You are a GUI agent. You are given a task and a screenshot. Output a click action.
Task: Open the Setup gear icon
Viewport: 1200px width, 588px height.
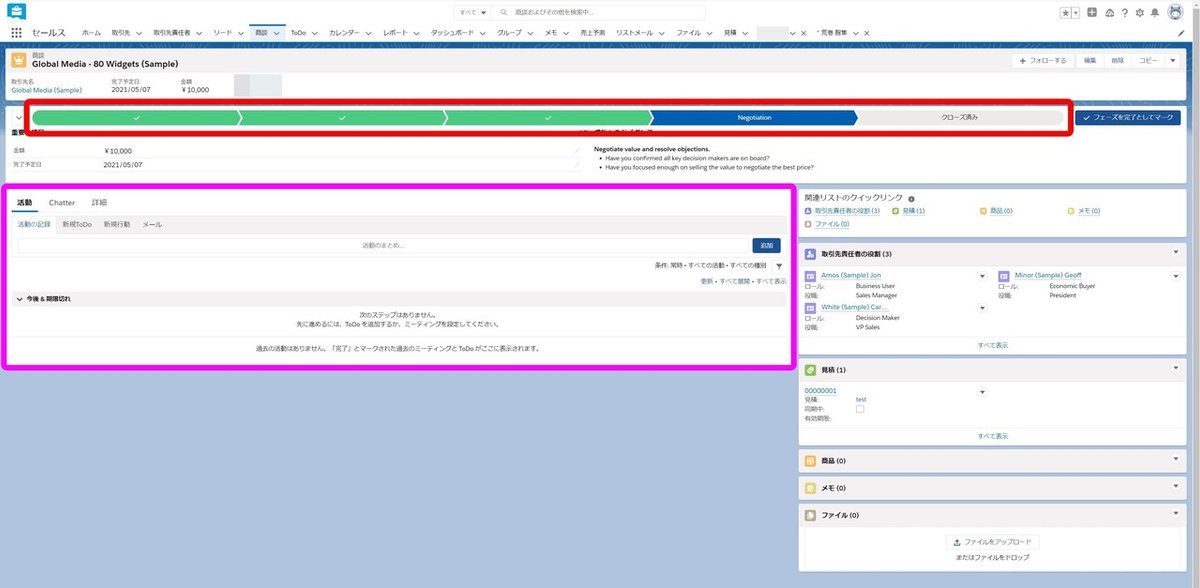(1140, 13)
